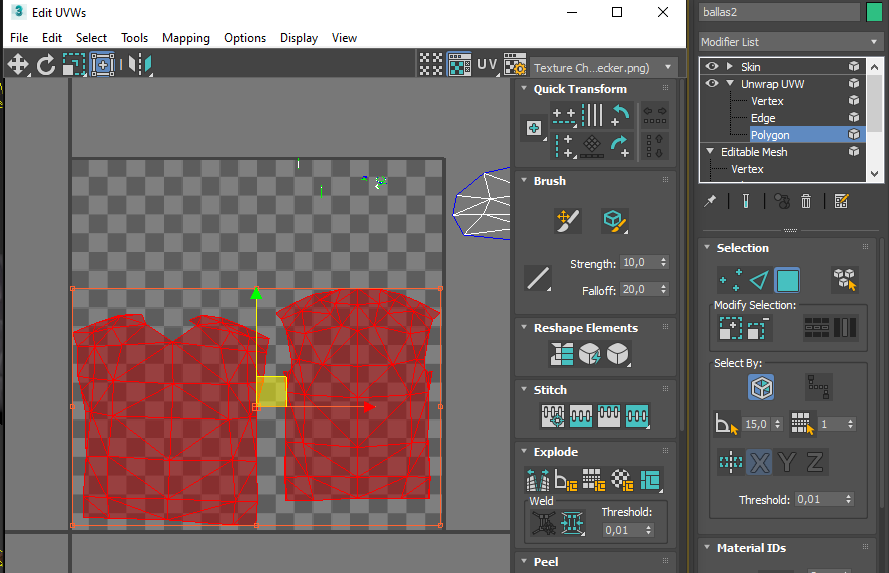Viewport: 889px width, 573px height.
Task: Click the Flatten by Polygon Angle explode icon
Action: 565,480
